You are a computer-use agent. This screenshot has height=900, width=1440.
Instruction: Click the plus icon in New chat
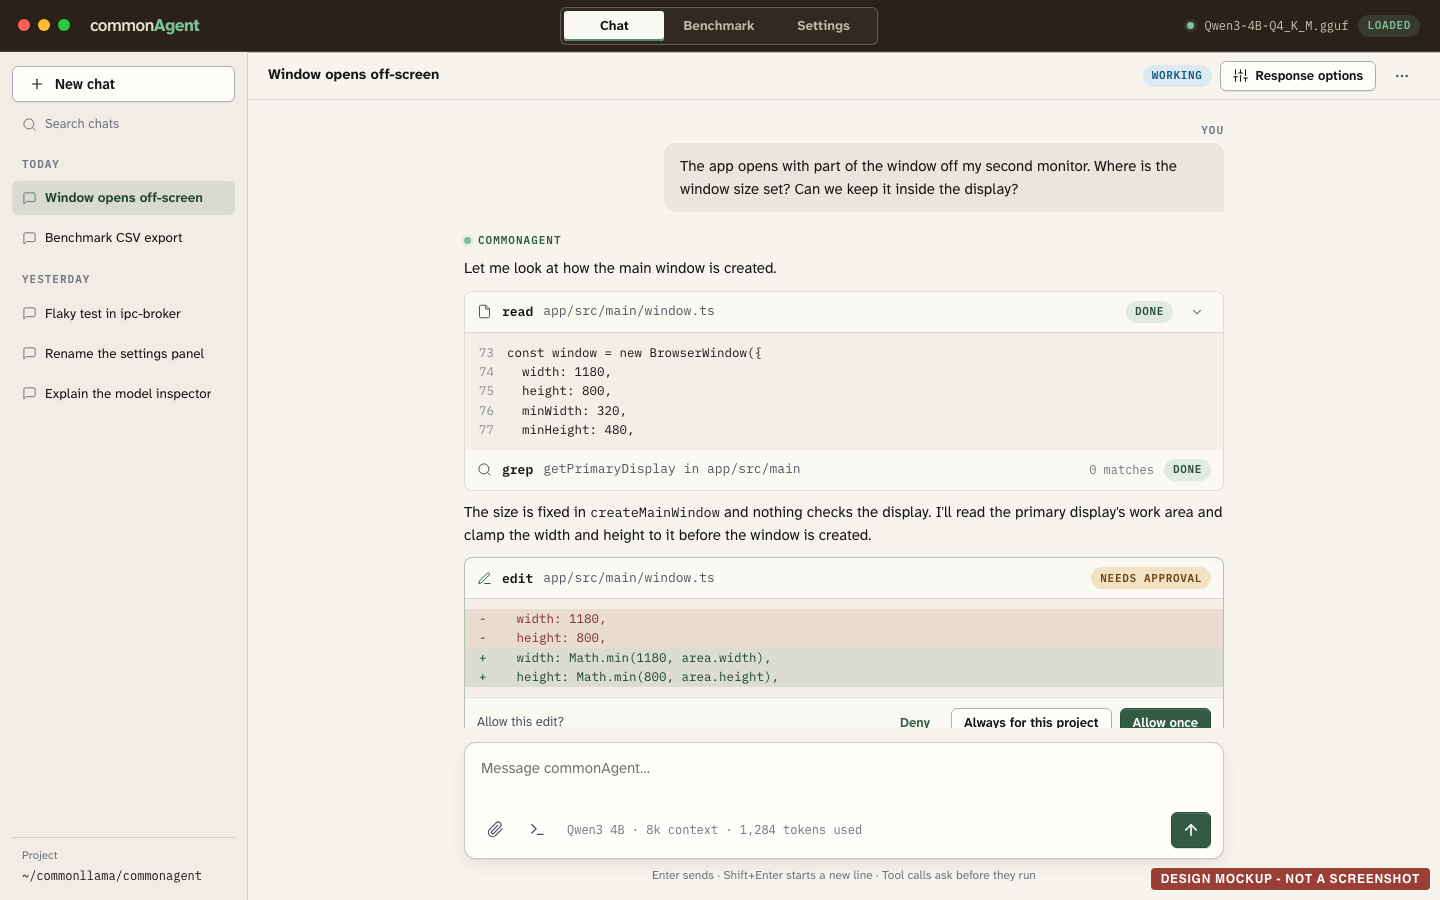point(37,84)
